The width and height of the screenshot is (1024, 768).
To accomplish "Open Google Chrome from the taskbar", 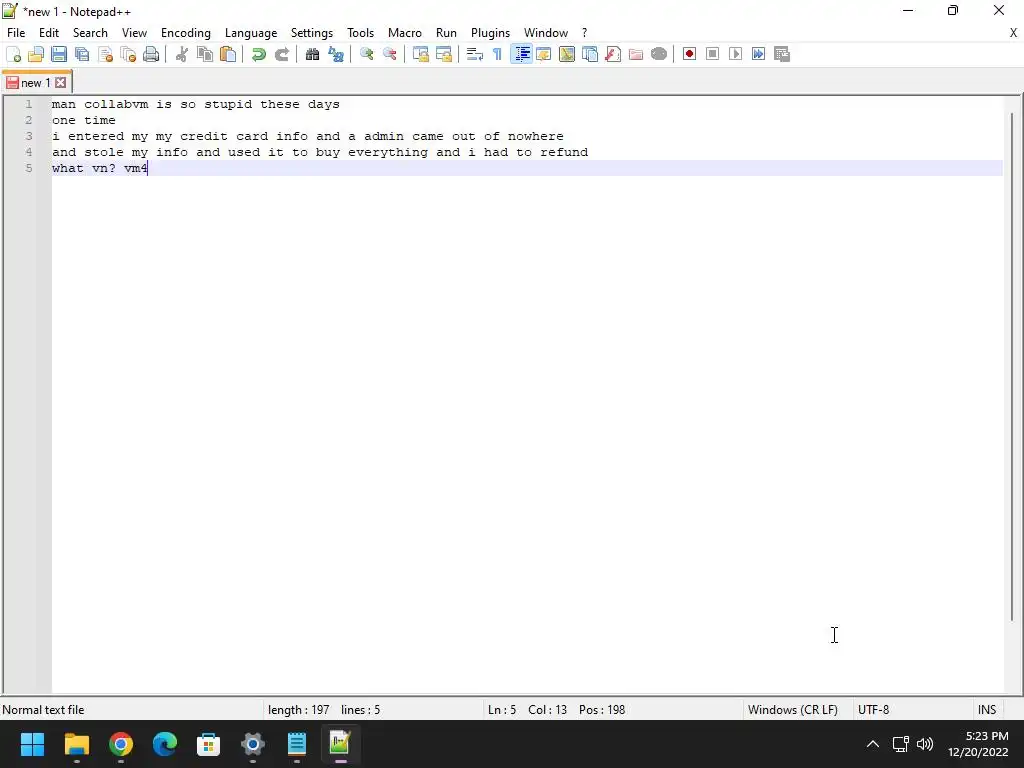I will point(121,744).
